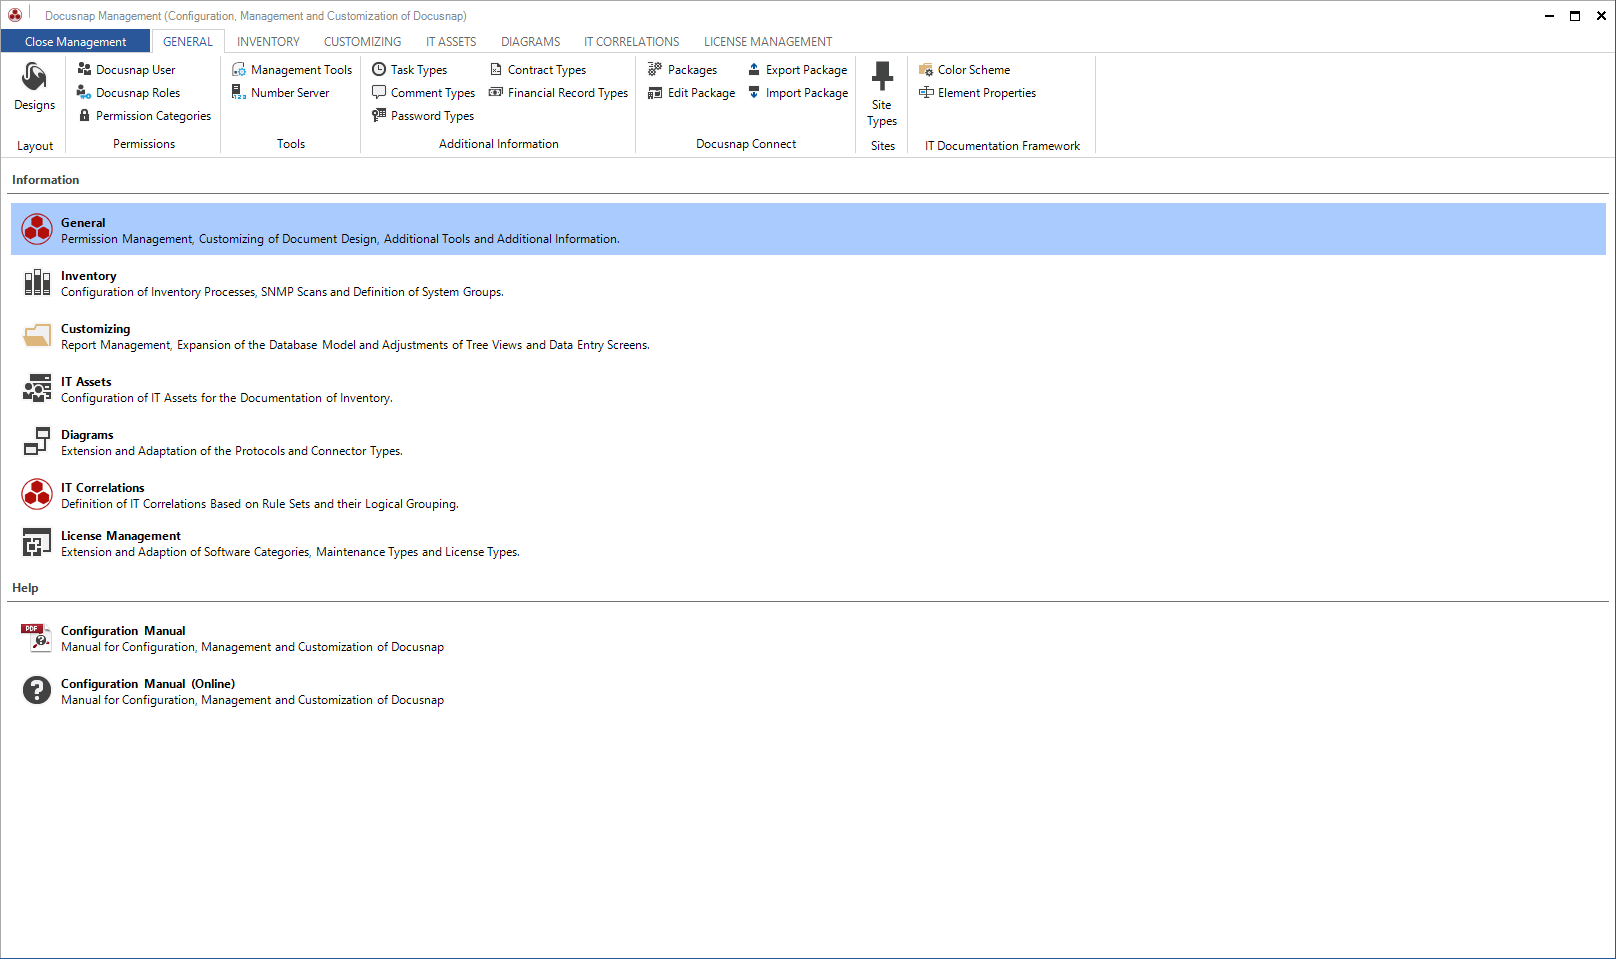Switch to the DIAGRAMS ribbon tab
1616x959 pixels.
coord(530,42)
